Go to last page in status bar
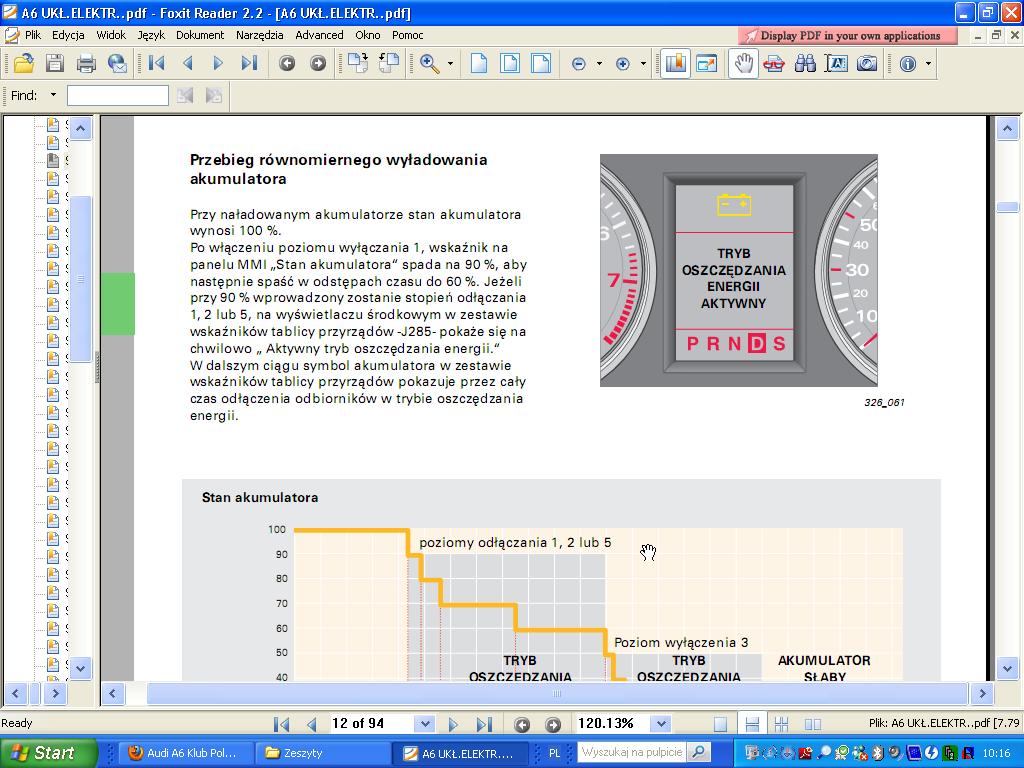The height and width of the screenshot is (768, 1024). pyautogui.click(x=484, y=724)
